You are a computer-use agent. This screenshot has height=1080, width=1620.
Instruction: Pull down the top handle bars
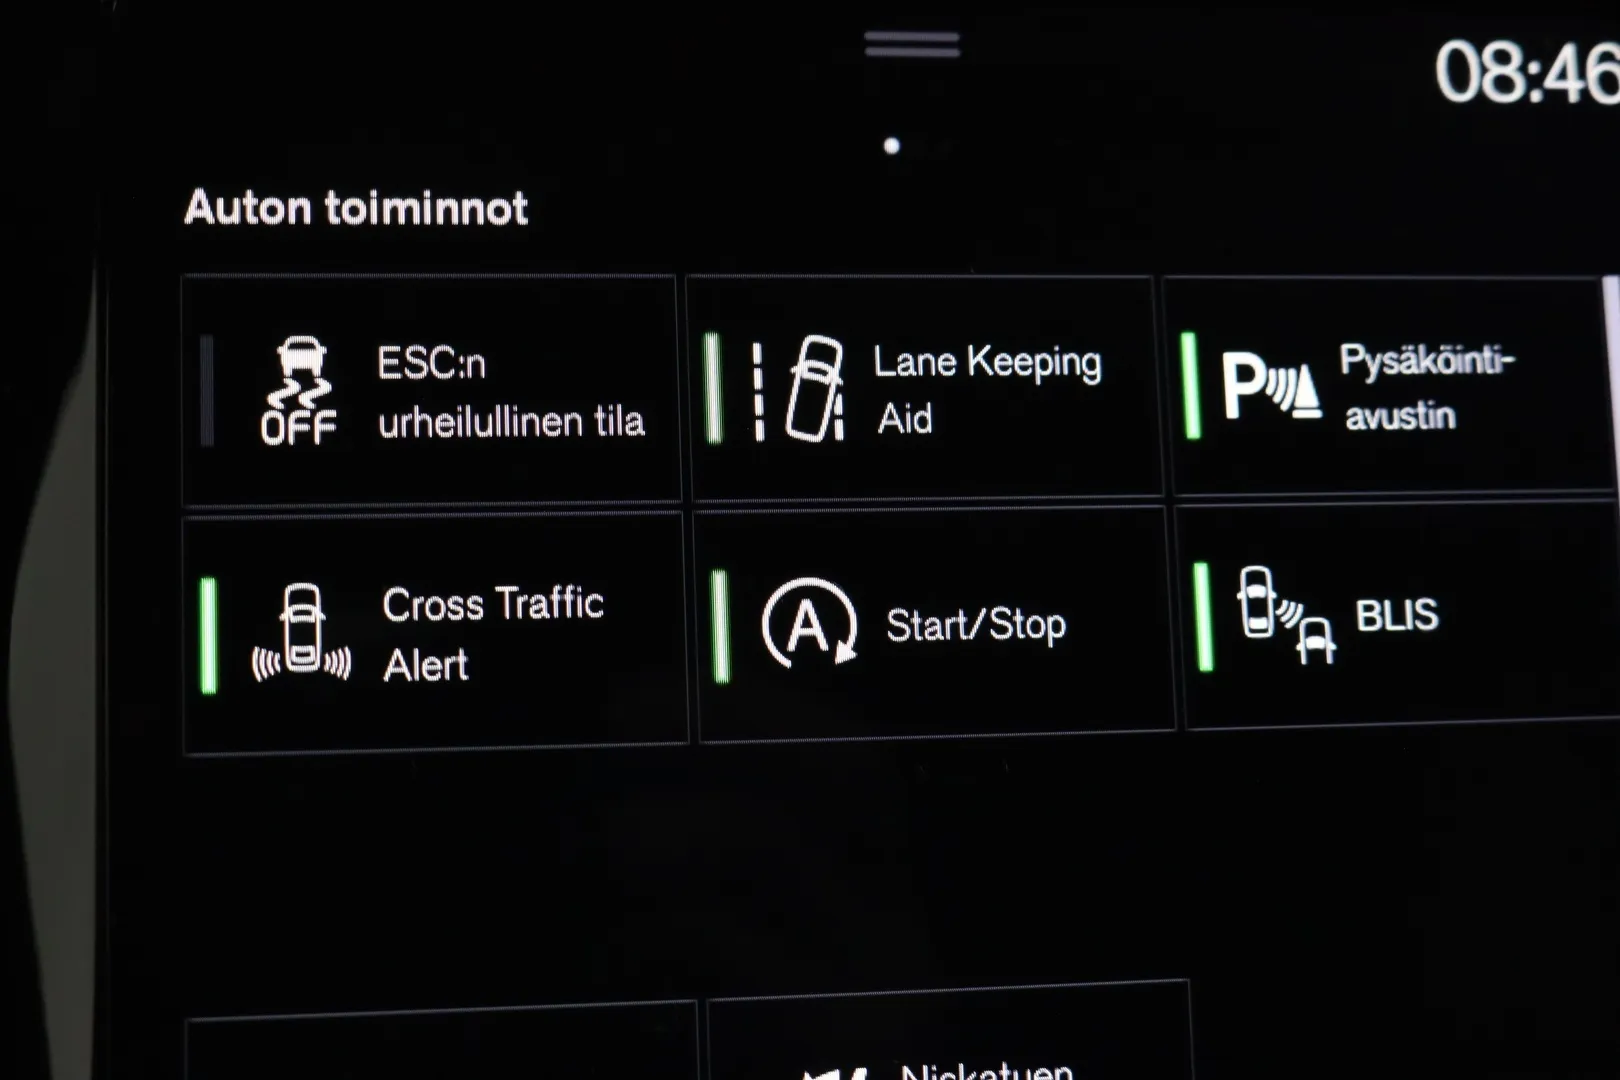point(912,44)
